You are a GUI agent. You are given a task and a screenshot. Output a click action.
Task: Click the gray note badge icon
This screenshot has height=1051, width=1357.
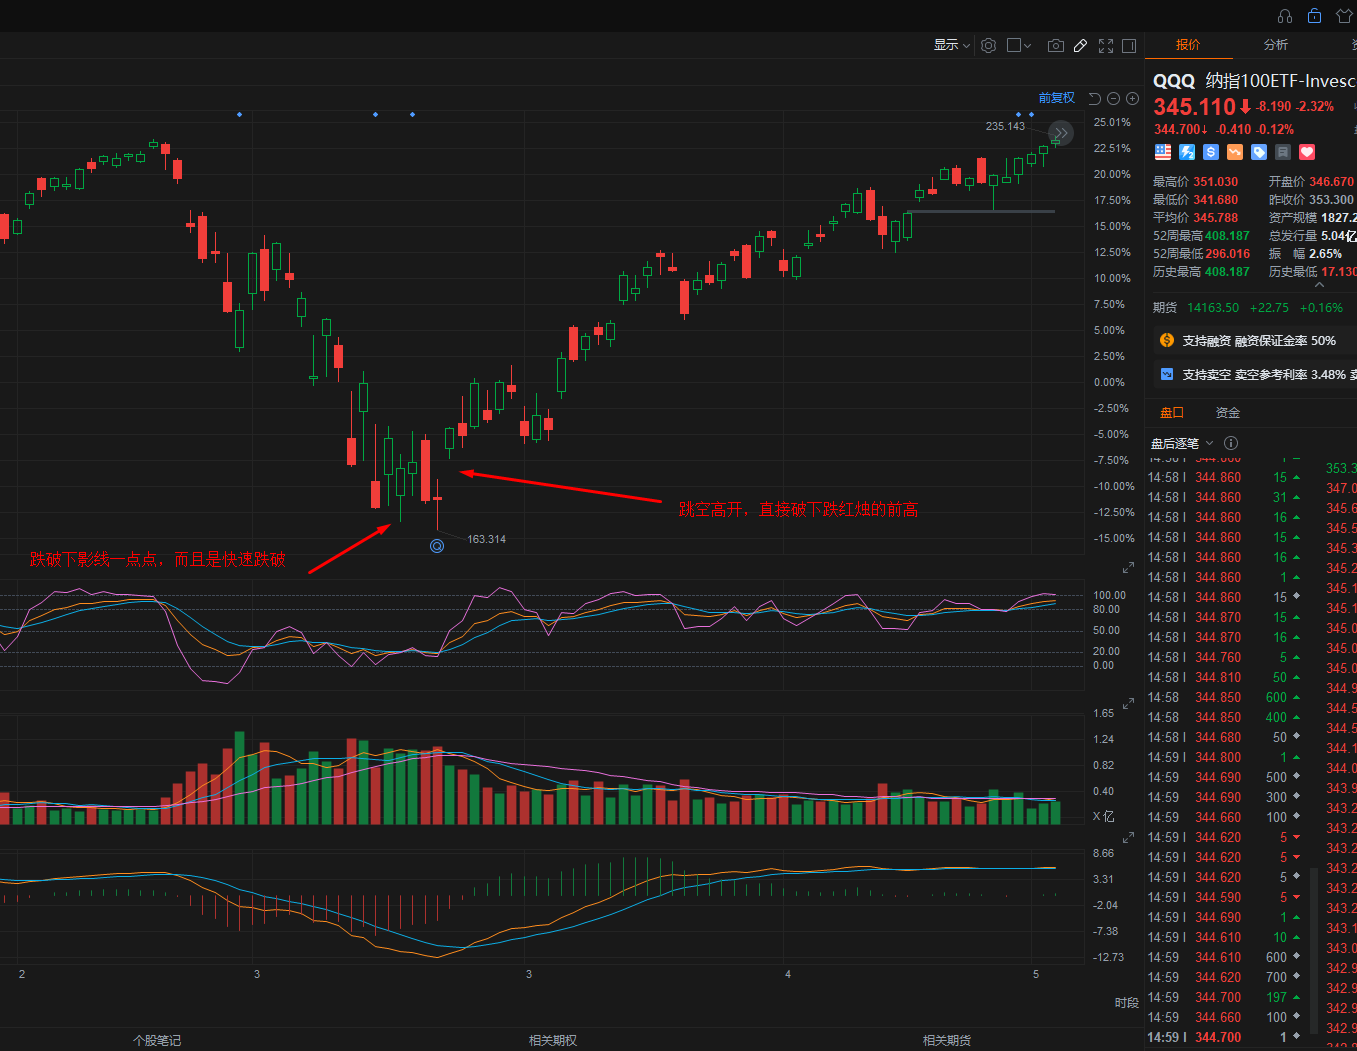pos(1283,152)
